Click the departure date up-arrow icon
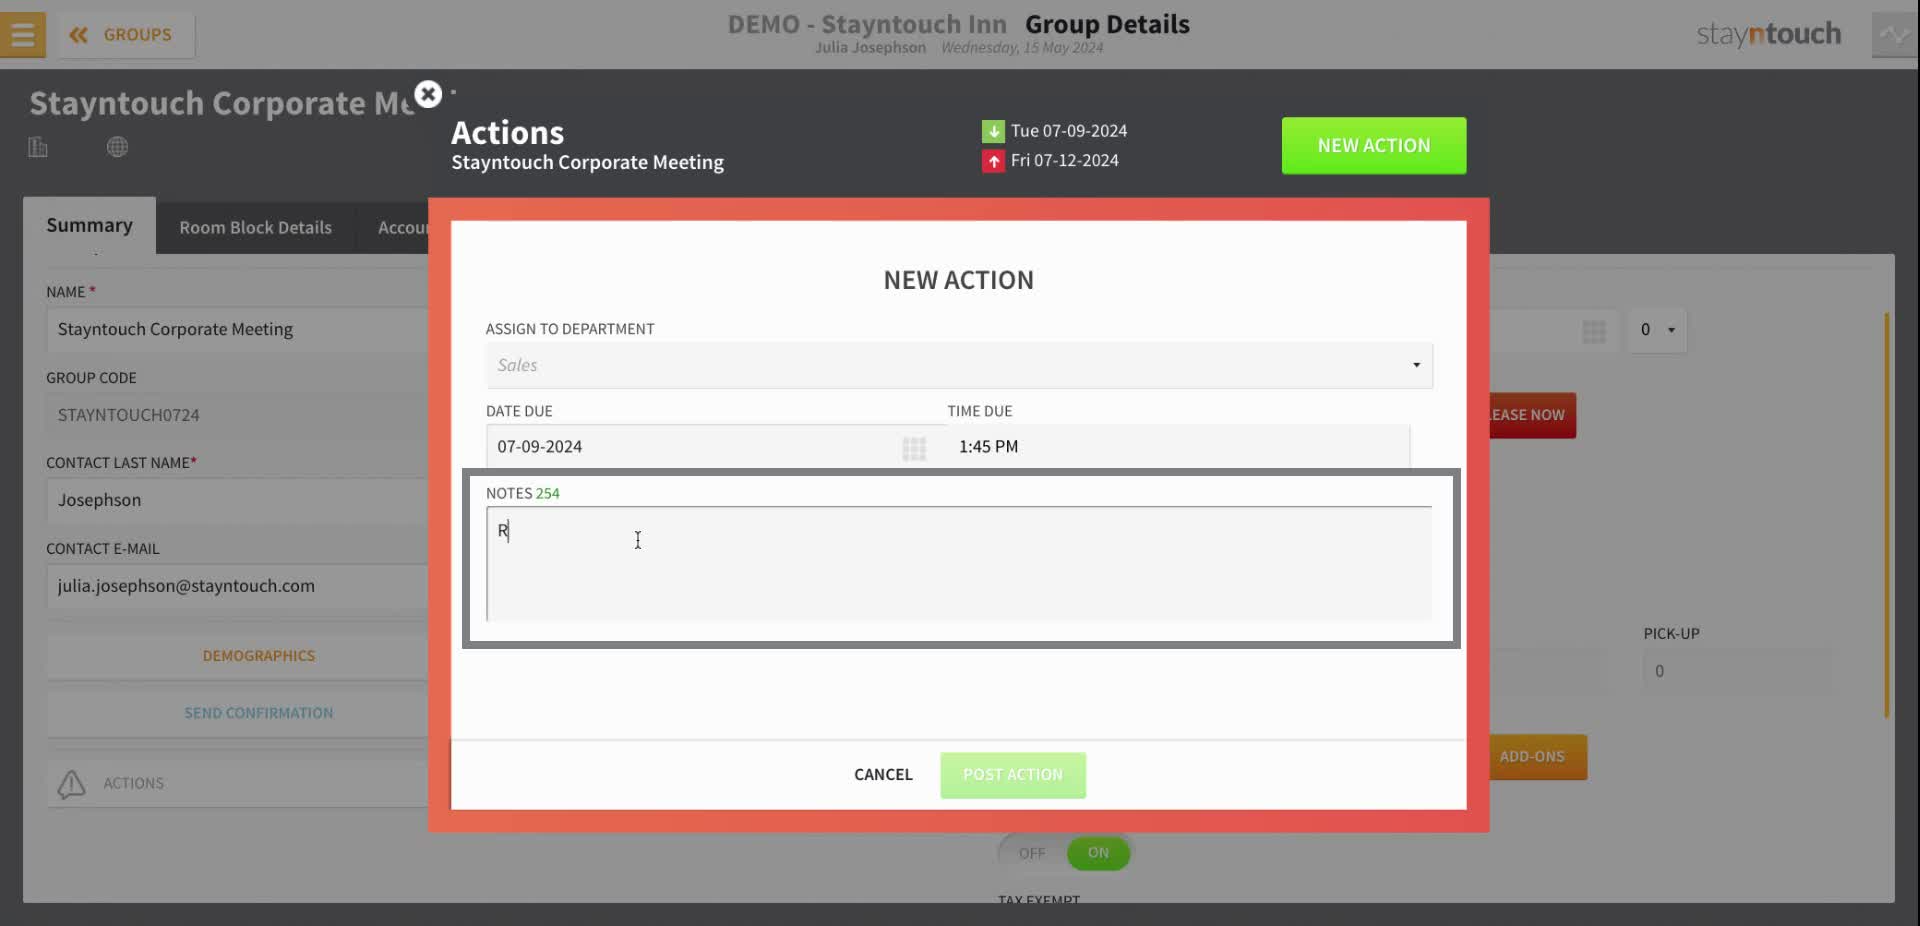 click(993, 161)
